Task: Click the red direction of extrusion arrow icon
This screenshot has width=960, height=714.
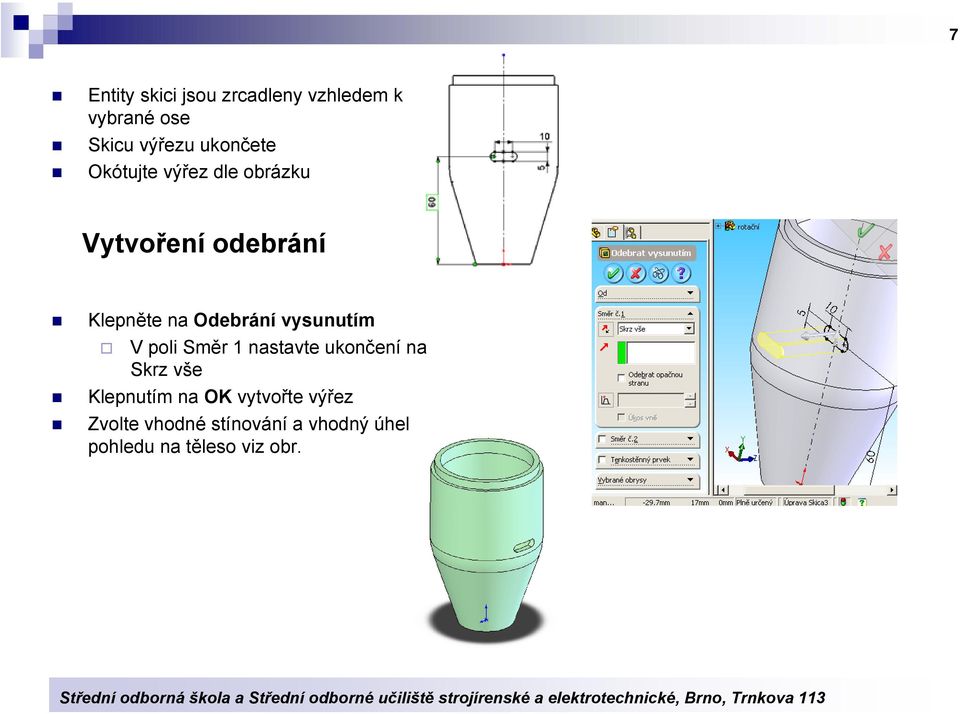Action: [x=604, y=347]
